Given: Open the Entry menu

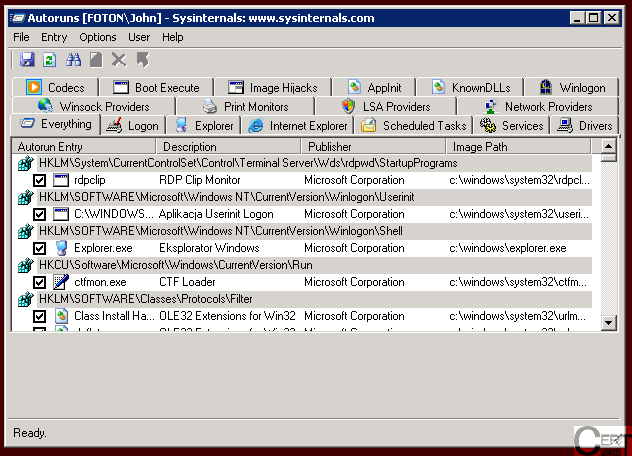Looking at the screenshot, I should (54, 37).
